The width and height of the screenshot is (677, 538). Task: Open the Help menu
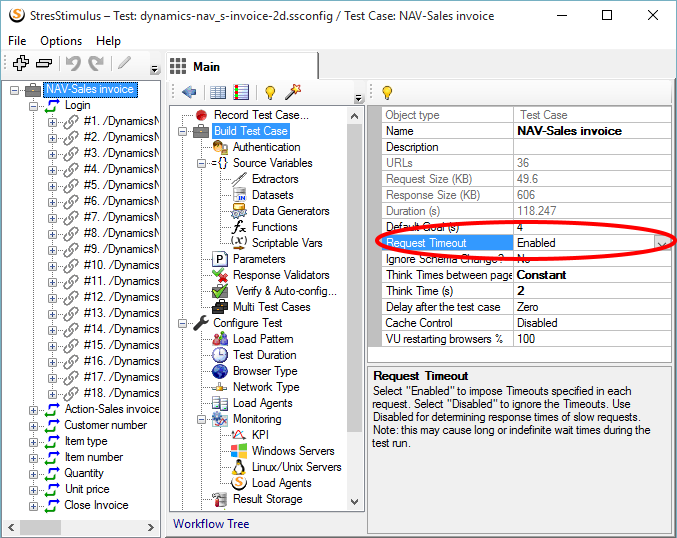point(108,41)
